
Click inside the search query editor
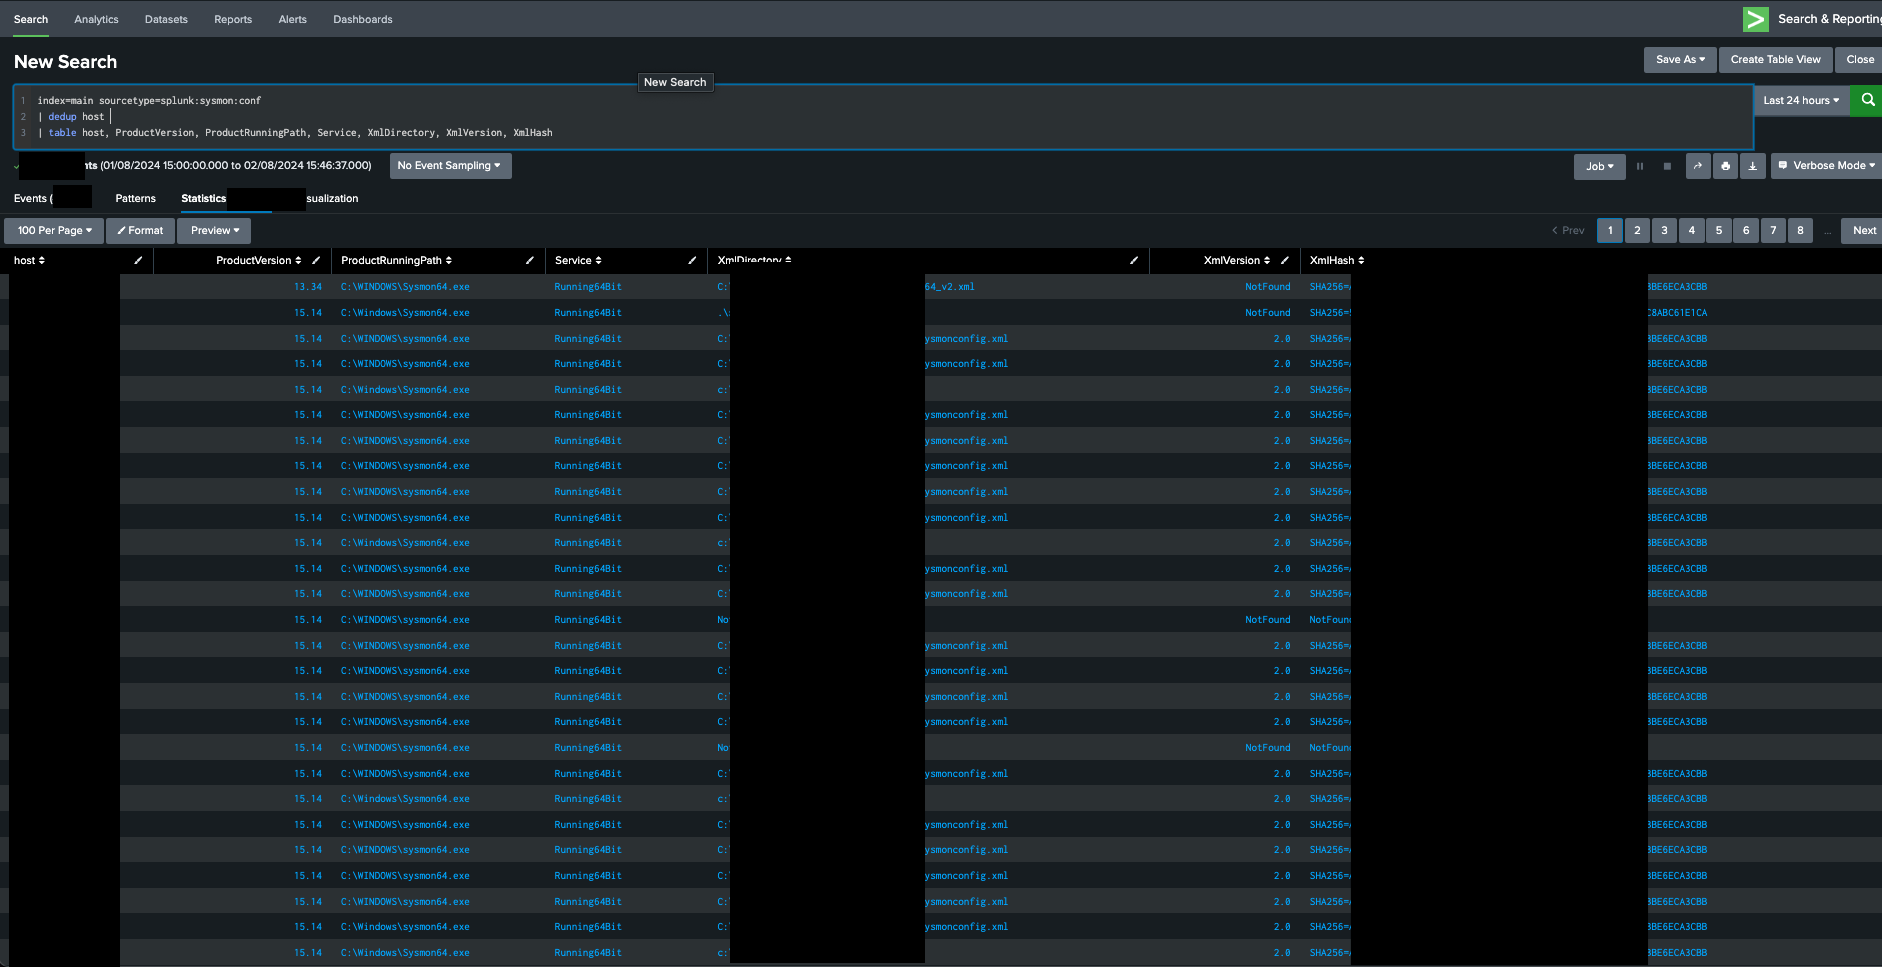(x=883, y=117)
